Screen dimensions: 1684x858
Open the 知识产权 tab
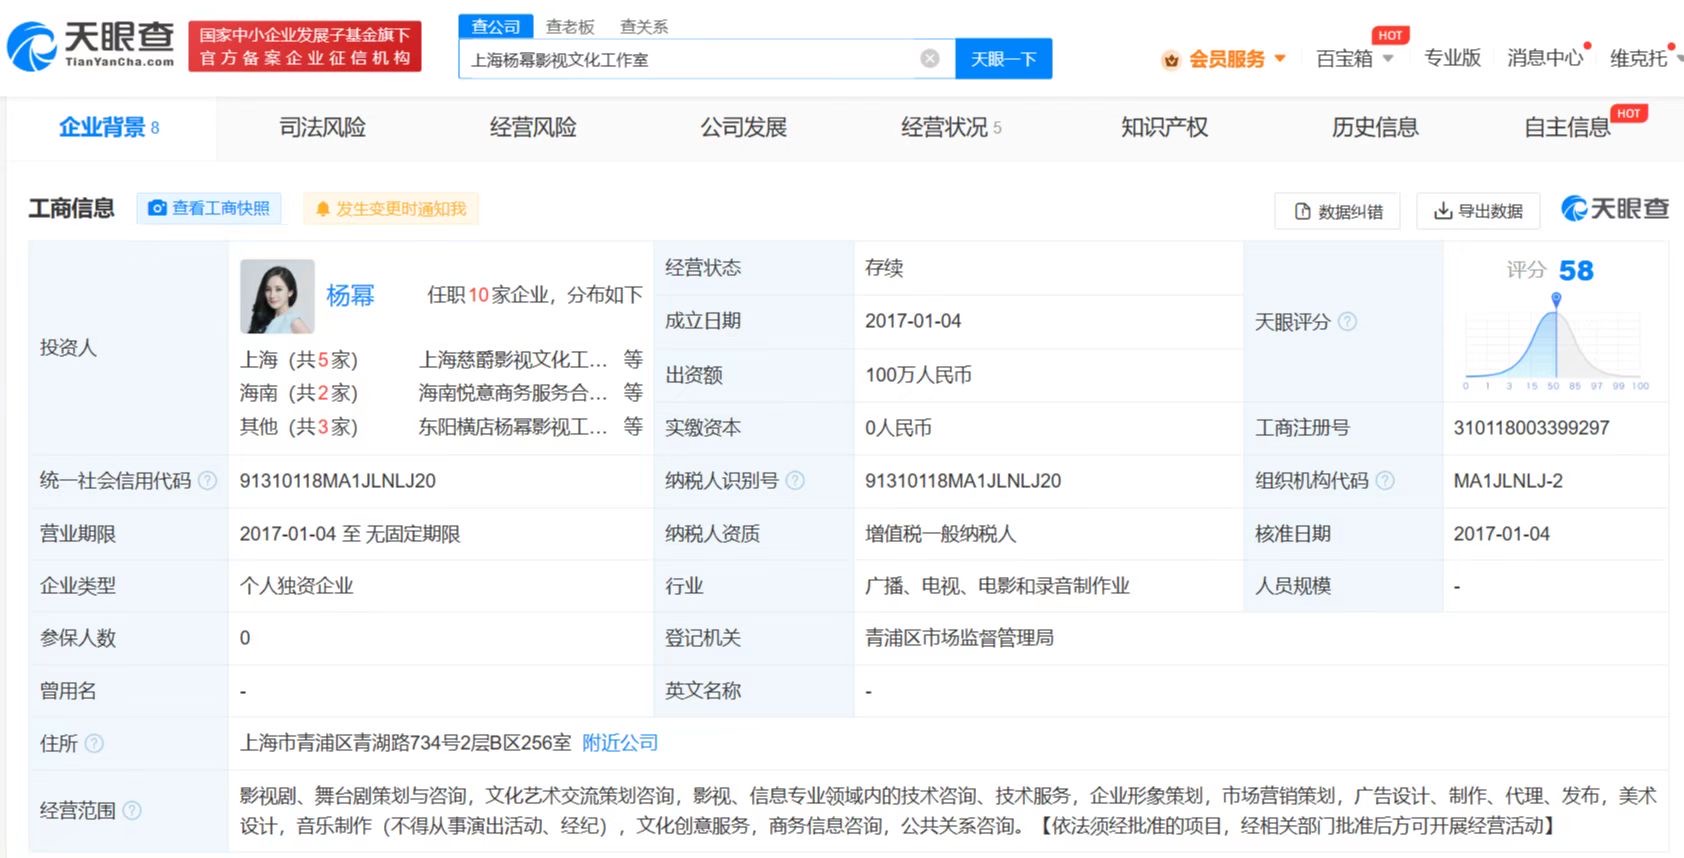(1165, 128)
